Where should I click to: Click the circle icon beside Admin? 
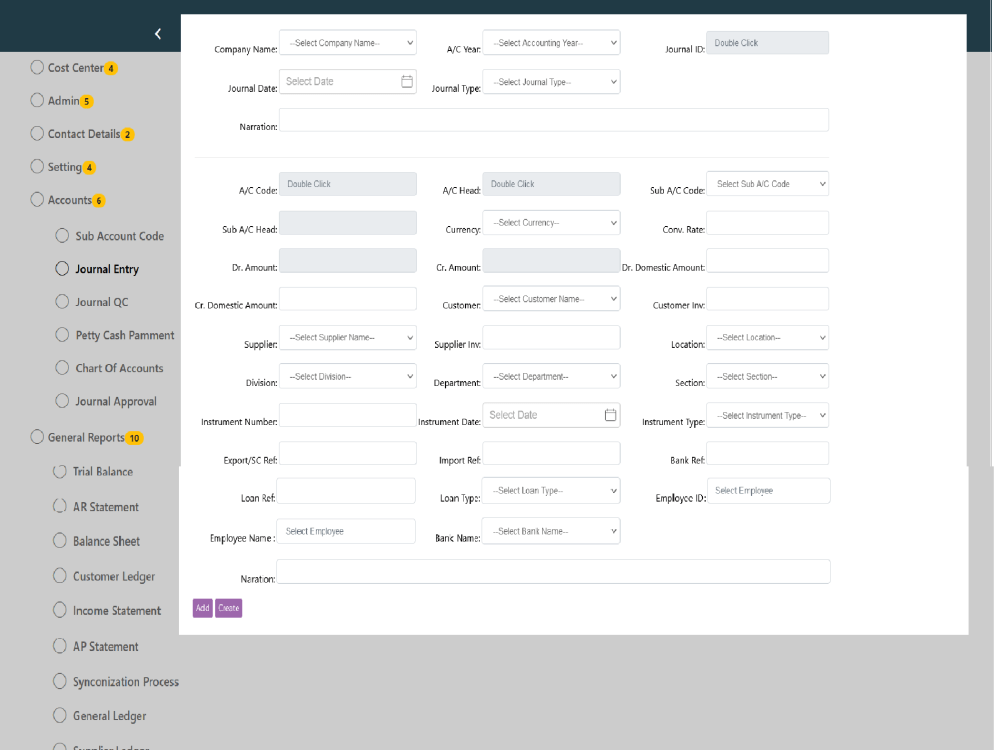[x=37, y=100]
